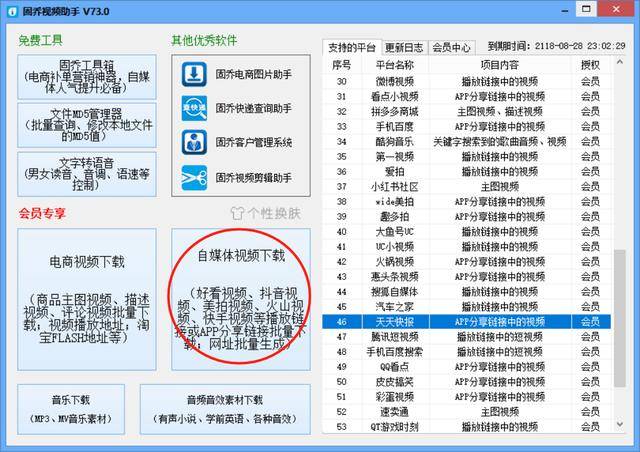Screen dimensions: 640x452
Task: Open the 固乔工具箱 button
Action: (x=87, y=77)
